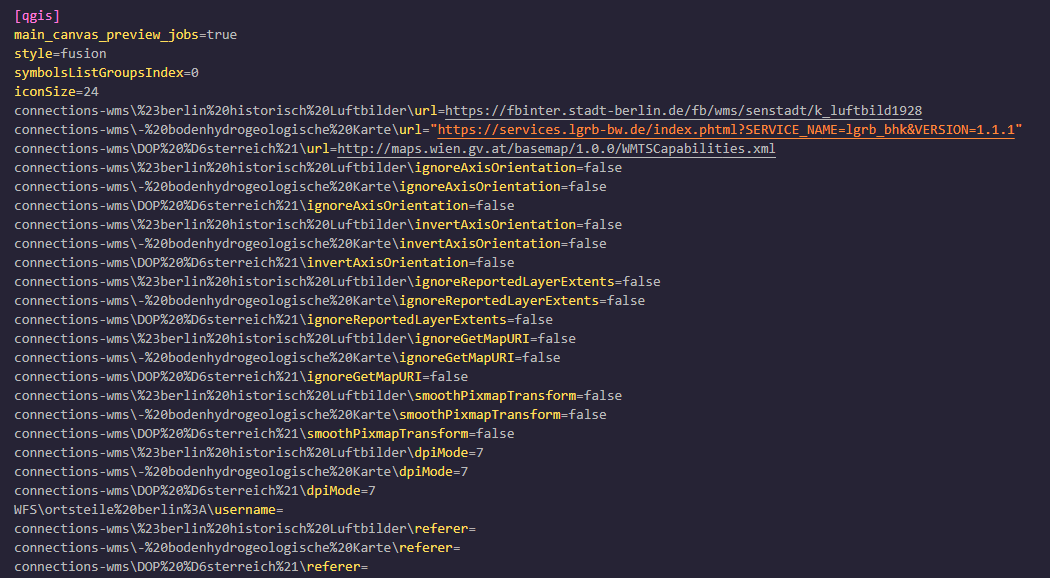This screenshot has width=1050, height=578.
Task: Click url key on the DOP Österreich line
Action: tap(318, 149)
